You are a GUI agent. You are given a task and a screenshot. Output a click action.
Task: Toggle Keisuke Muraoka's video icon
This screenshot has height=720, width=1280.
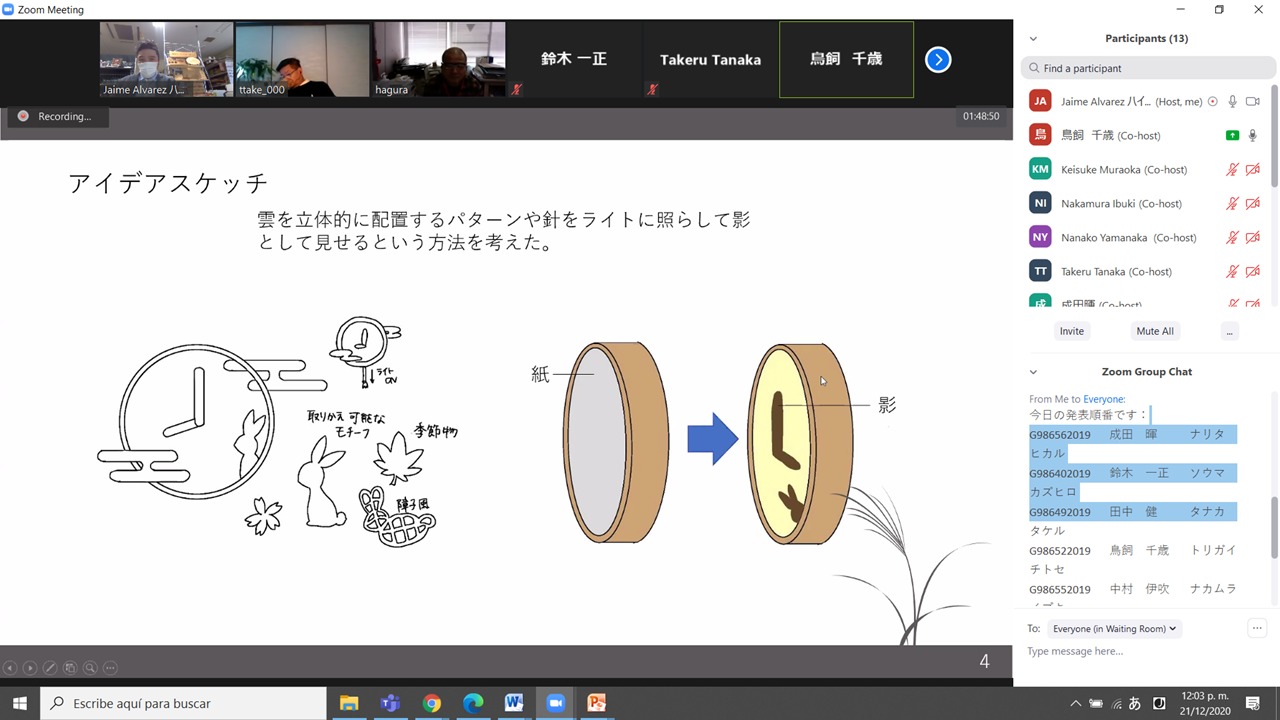tap(1252, 169)
